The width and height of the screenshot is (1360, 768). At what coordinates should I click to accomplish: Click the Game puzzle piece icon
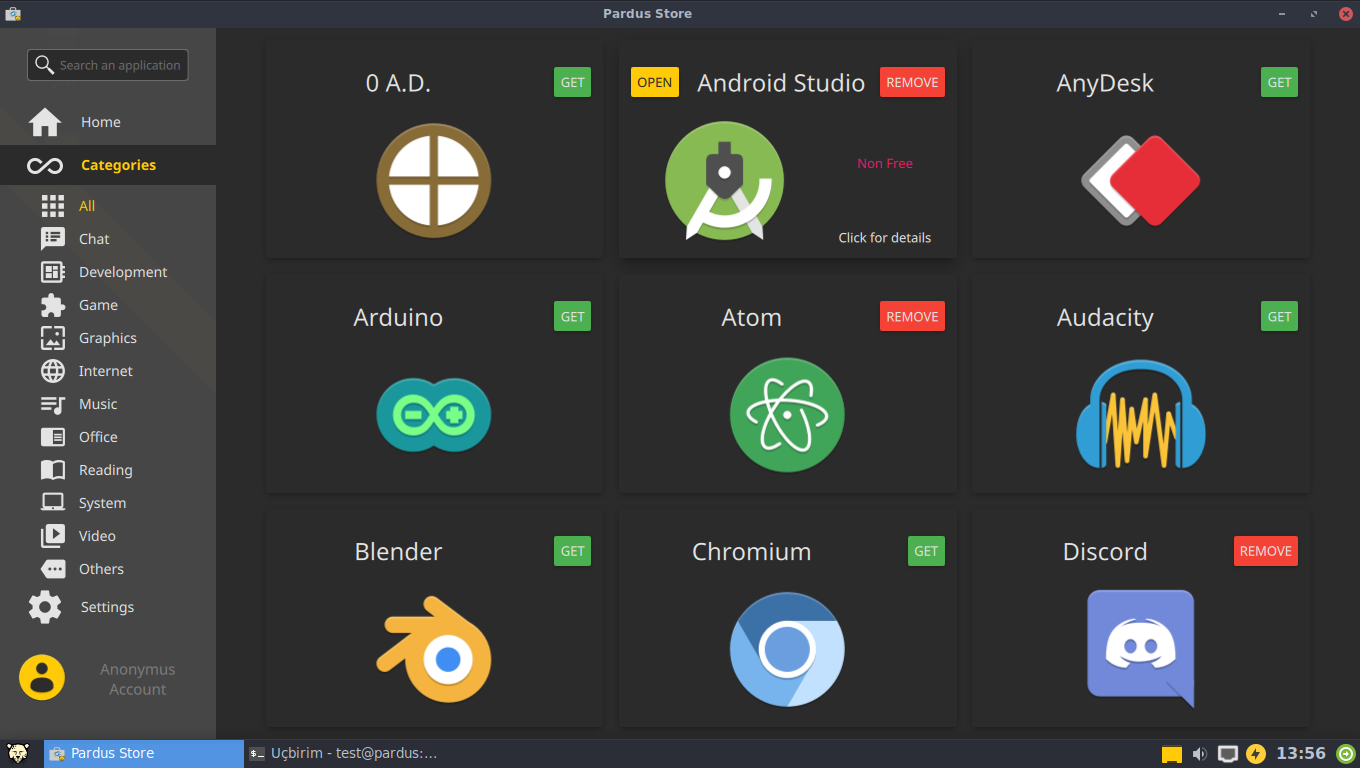53,305
